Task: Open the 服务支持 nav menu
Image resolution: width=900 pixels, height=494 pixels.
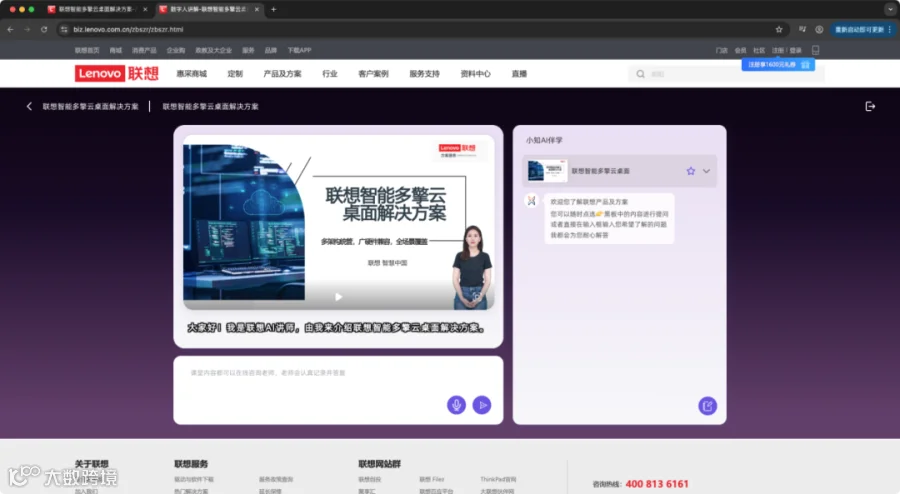Action: (425, 74)
